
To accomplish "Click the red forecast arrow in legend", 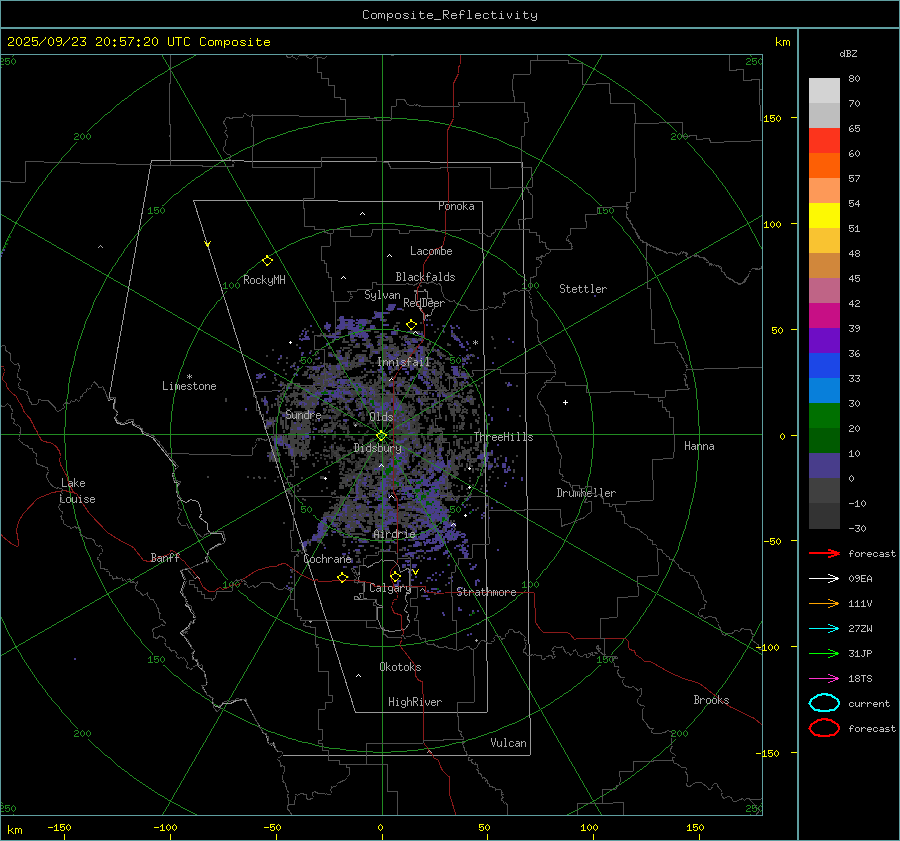I will (x=823, y=553).
